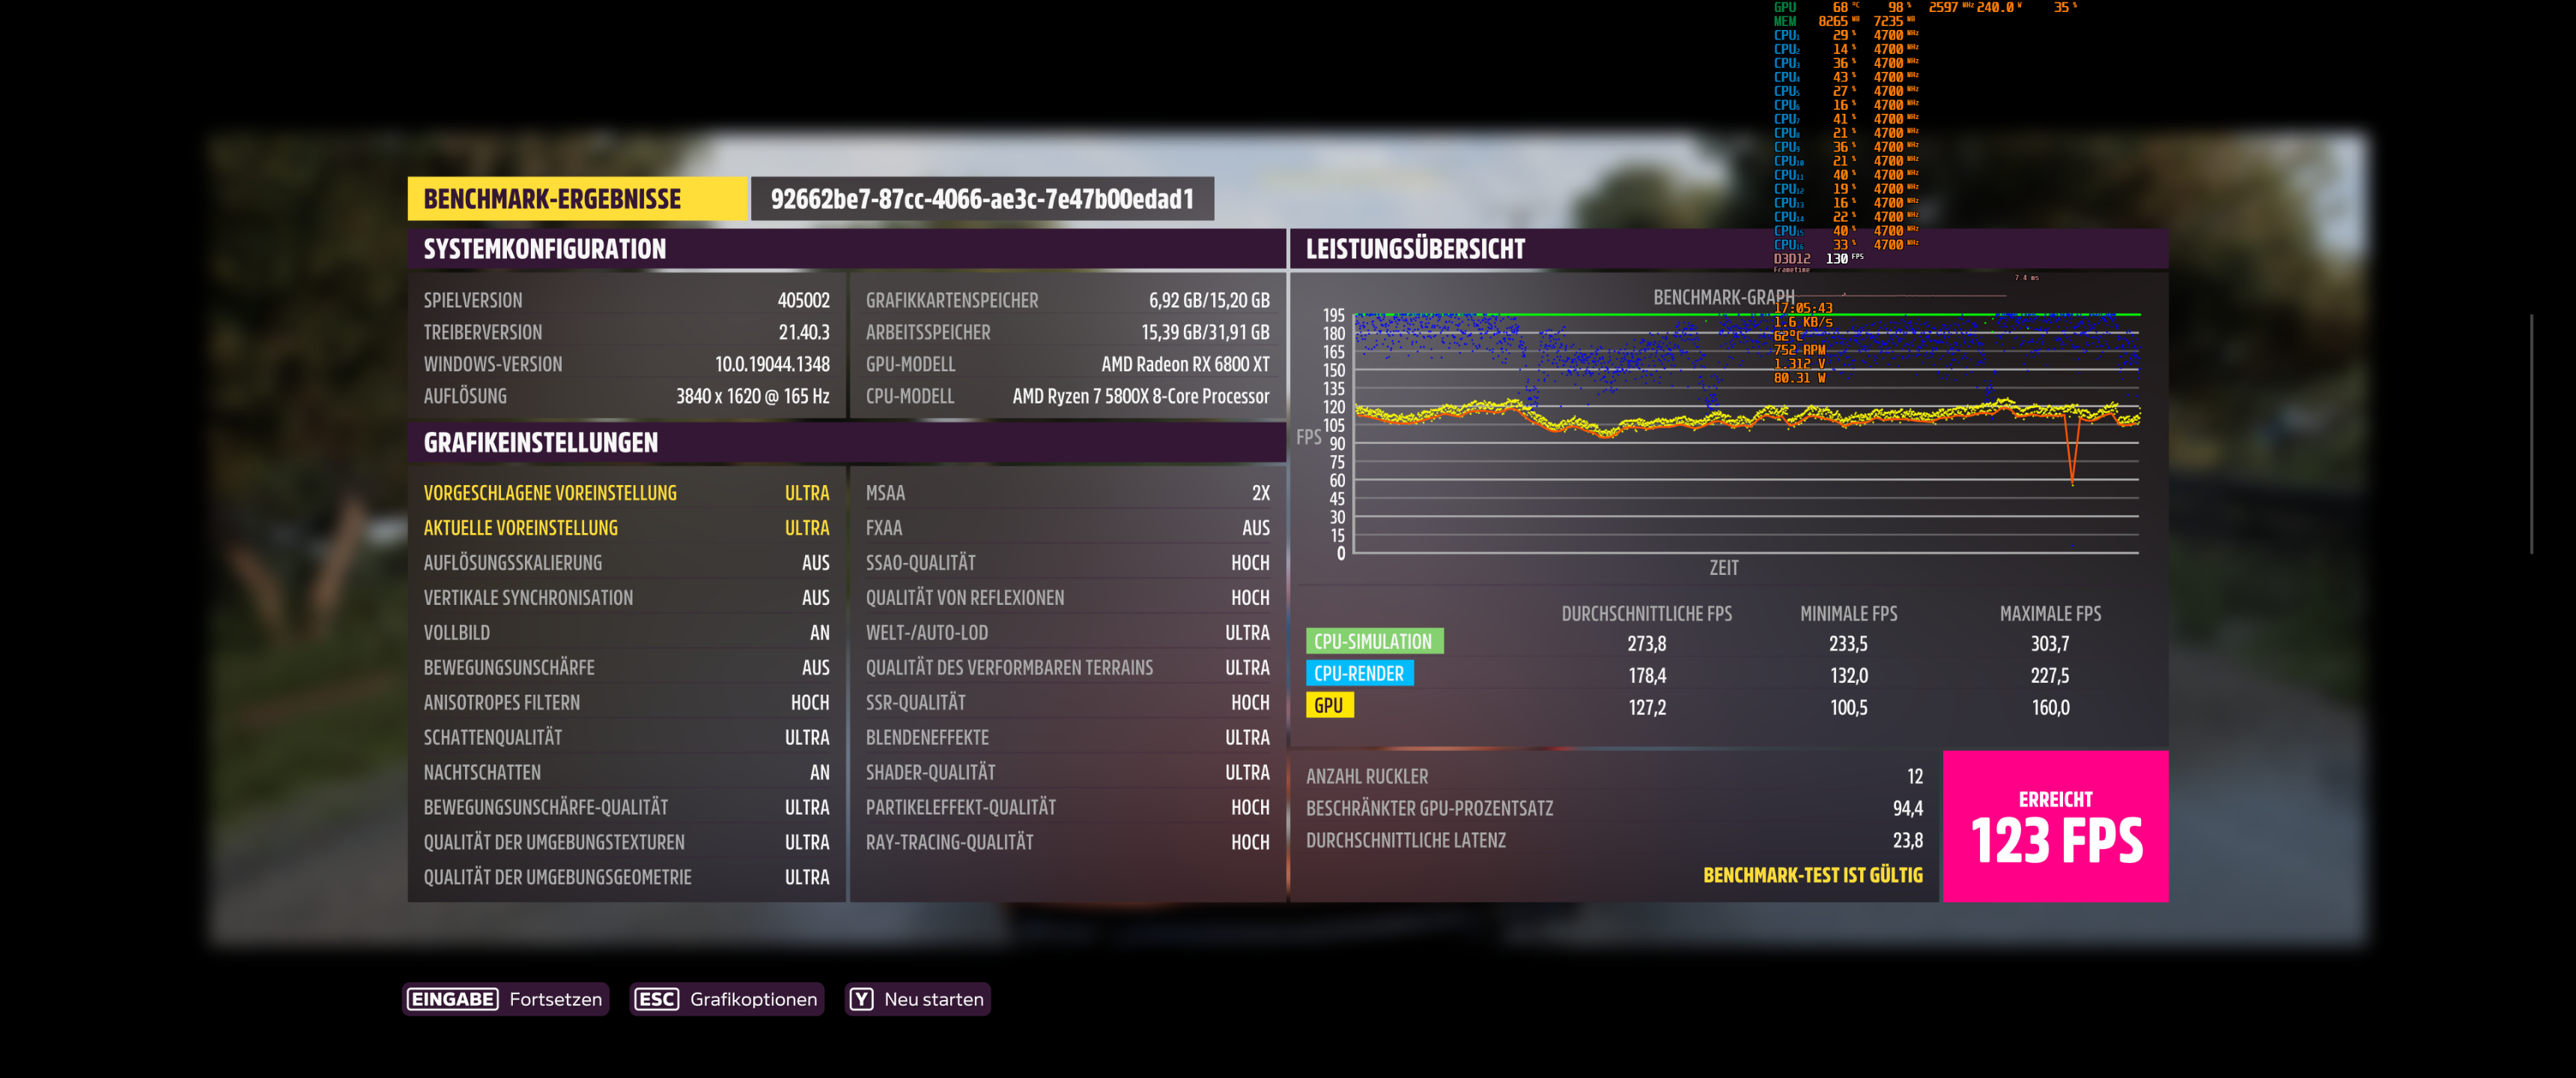The image size is (2576, 1078).
Task: Click the thin scrollbar at right edge
Action: click(x=2531, y=435)
